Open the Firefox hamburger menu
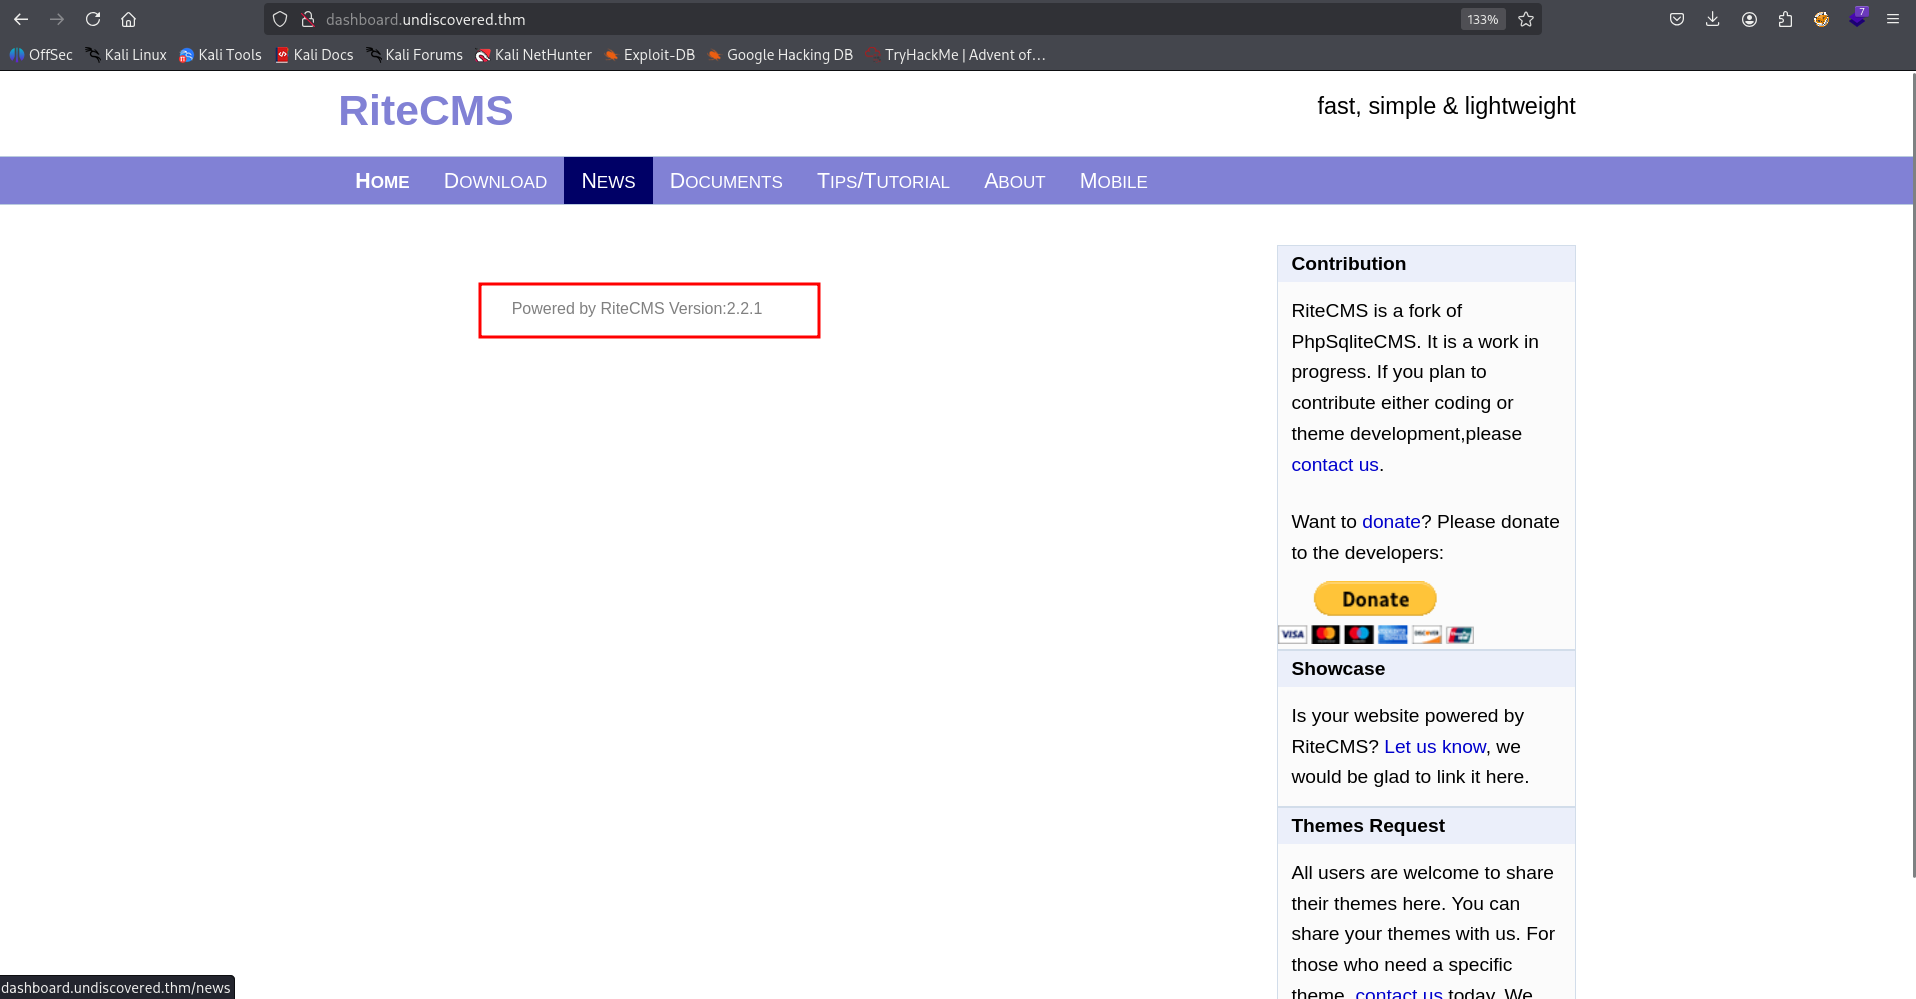This screenshot has height=999, width=1916. 1893,19
